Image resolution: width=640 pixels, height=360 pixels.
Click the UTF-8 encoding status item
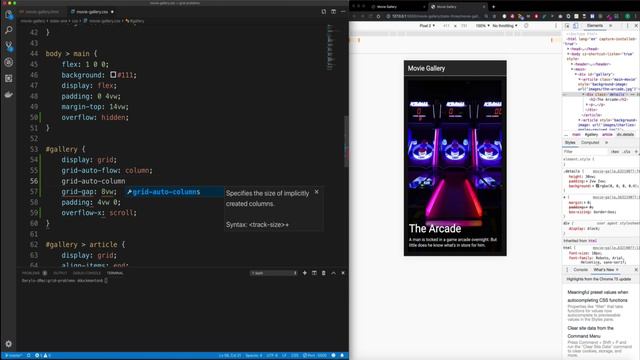point(272,356)
